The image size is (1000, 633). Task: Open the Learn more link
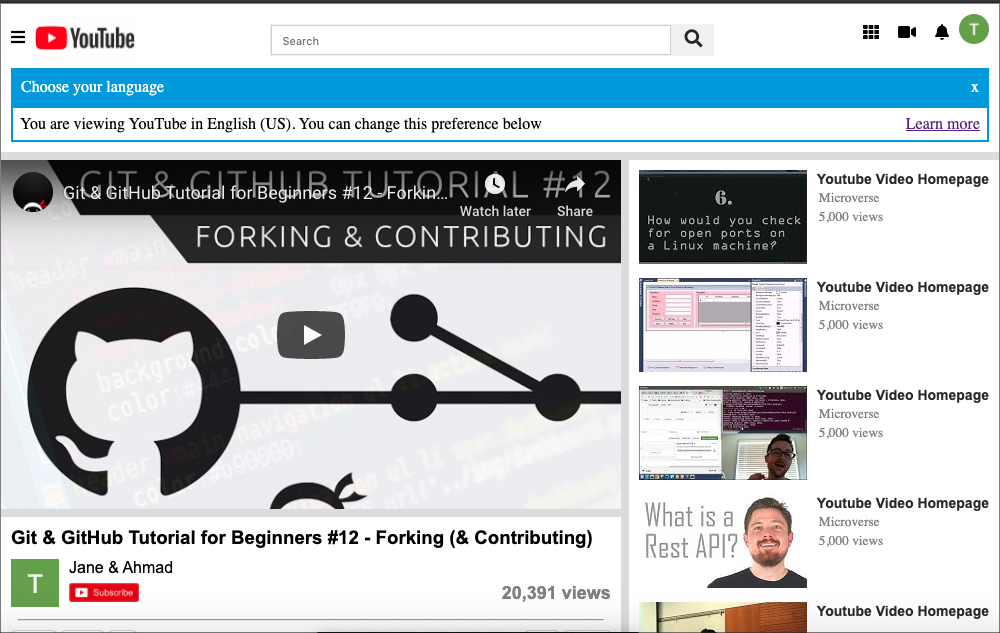942,124
